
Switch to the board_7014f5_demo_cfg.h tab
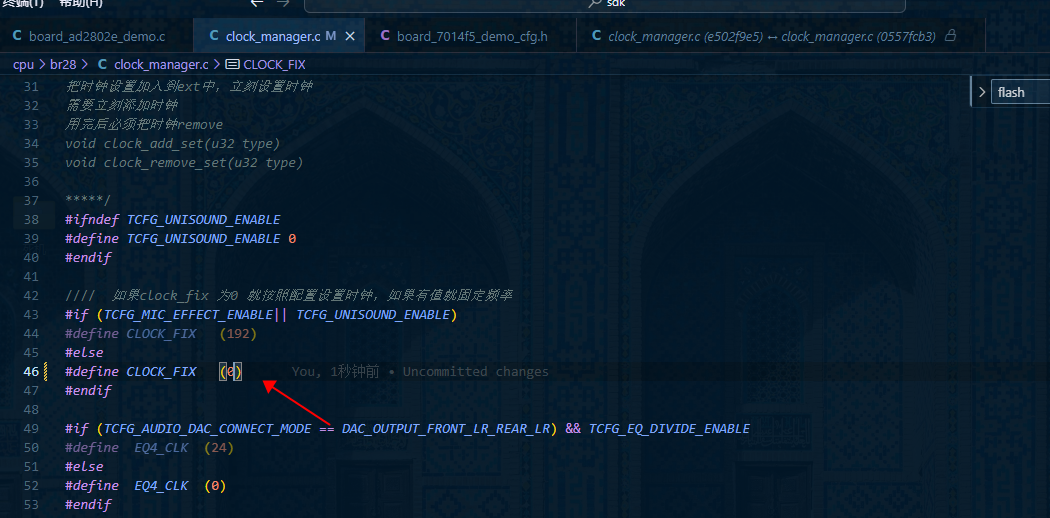471,36
